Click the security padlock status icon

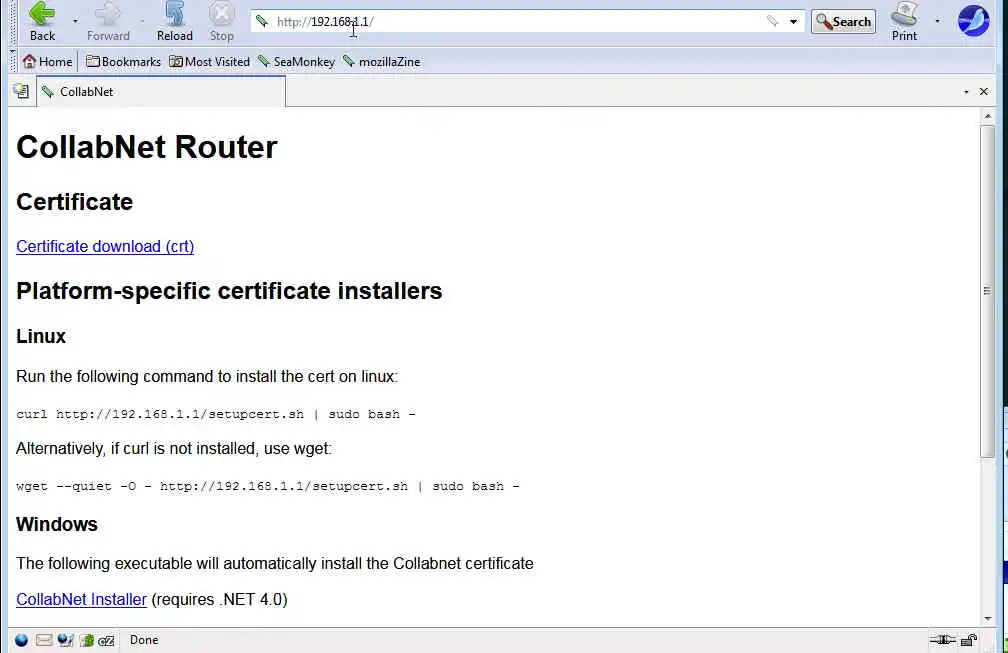click(x=969, y=640)
